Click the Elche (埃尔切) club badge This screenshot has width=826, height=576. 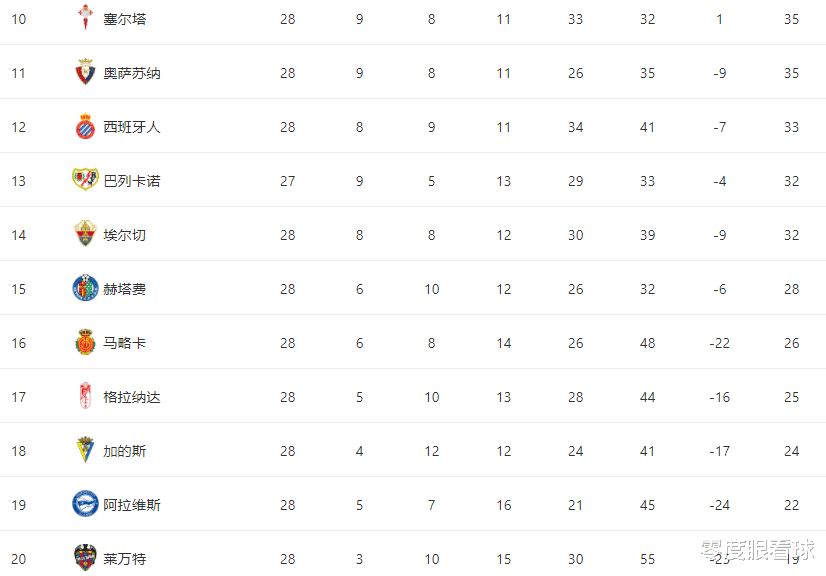(x=85, y=233)
